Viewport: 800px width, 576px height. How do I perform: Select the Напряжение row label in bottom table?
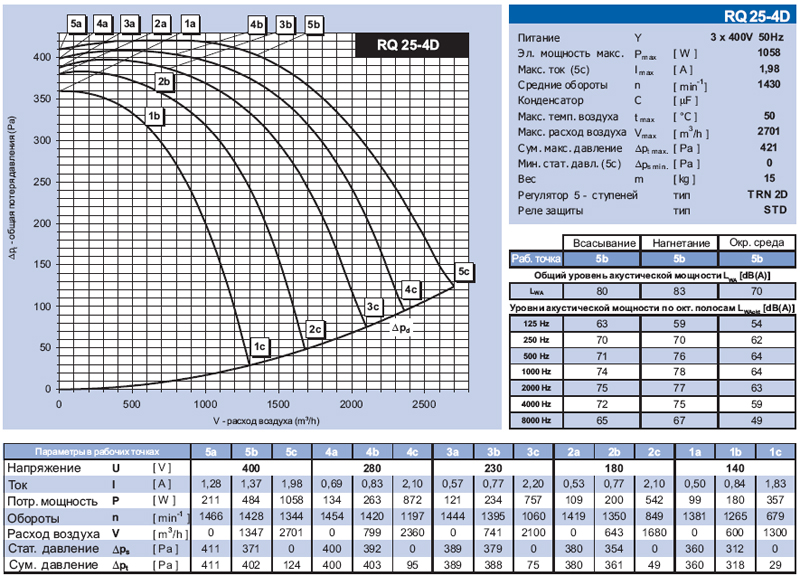tap(44, 468)
